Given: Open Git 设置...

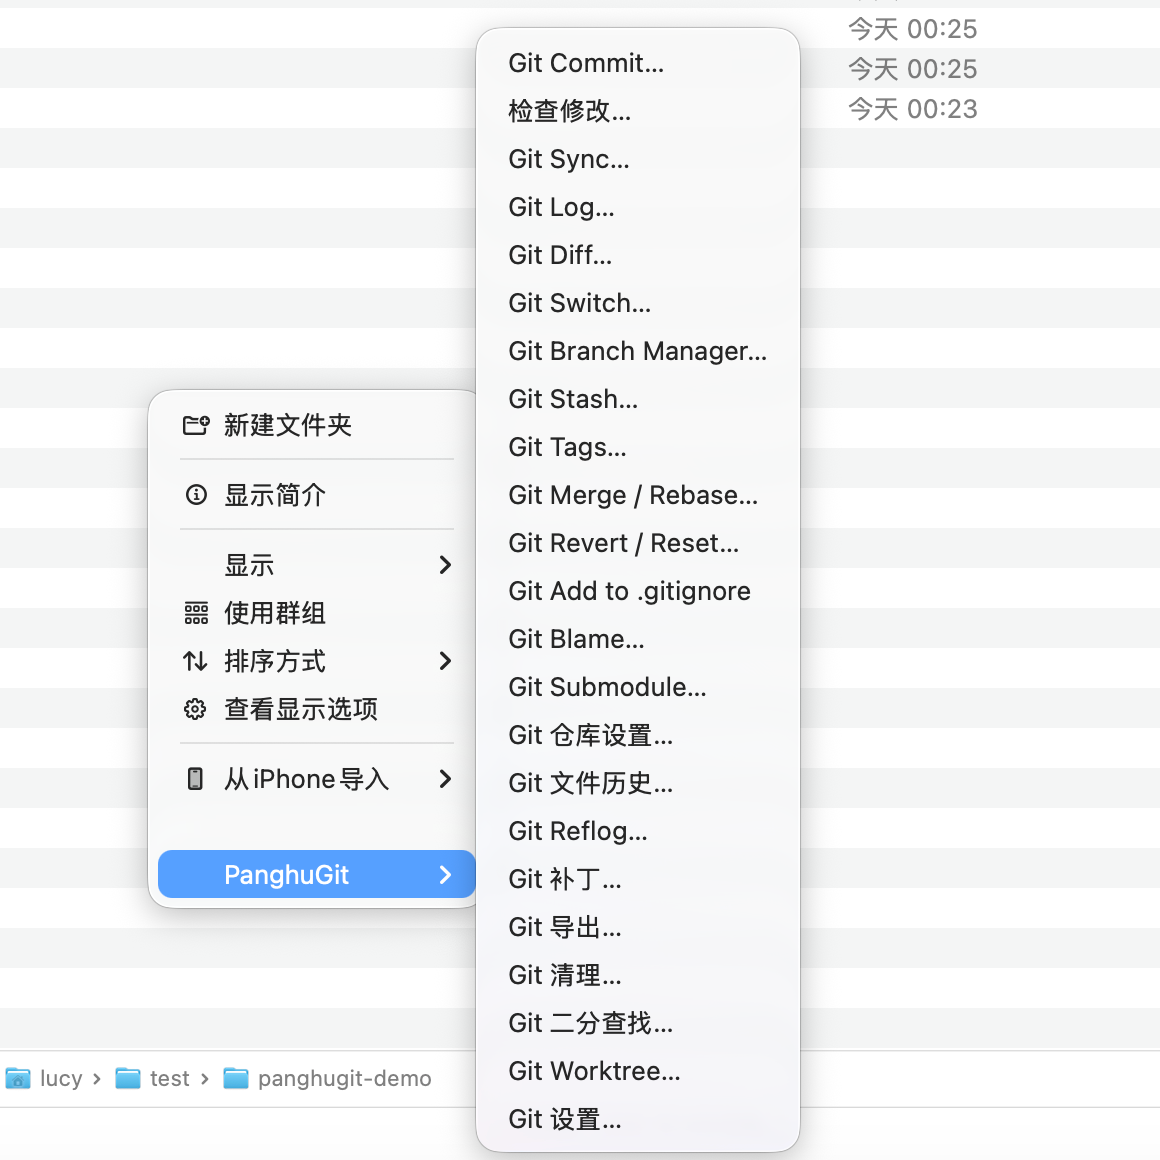Looking at the screenshot, I should 638,1119.
